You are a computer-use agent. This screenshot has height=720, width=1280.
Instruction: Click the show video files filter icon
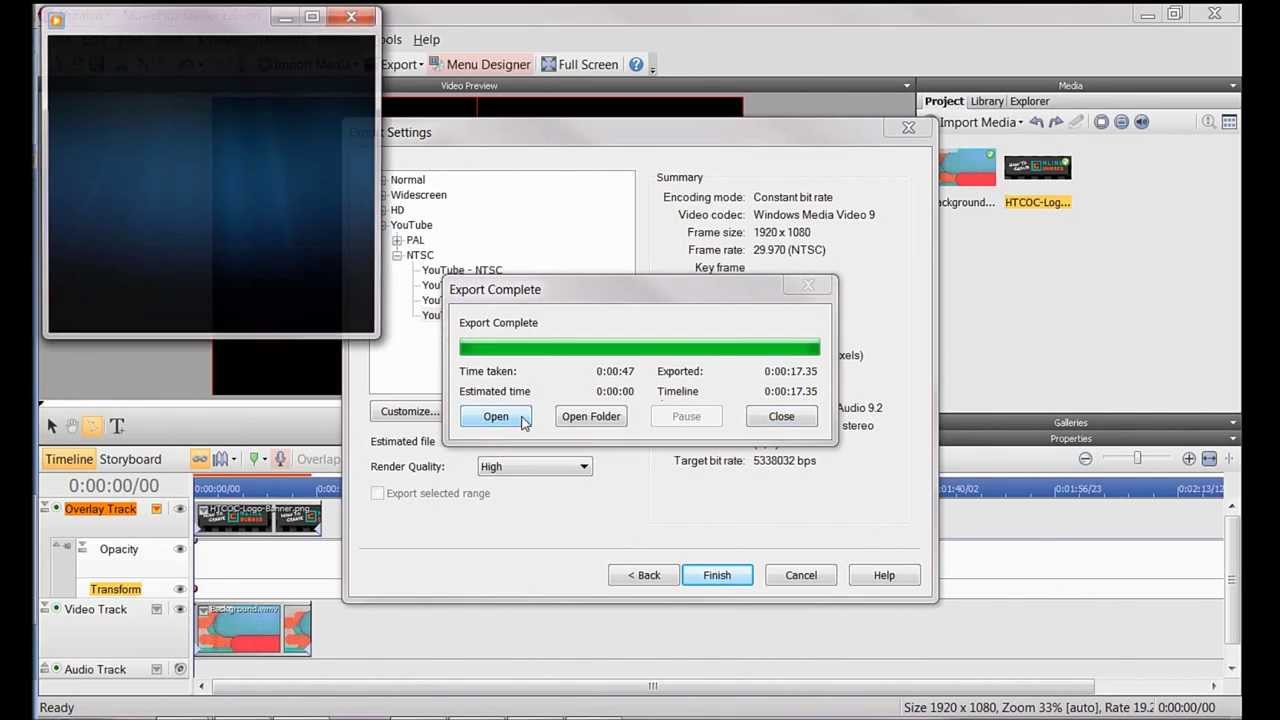pos(1101,122)
